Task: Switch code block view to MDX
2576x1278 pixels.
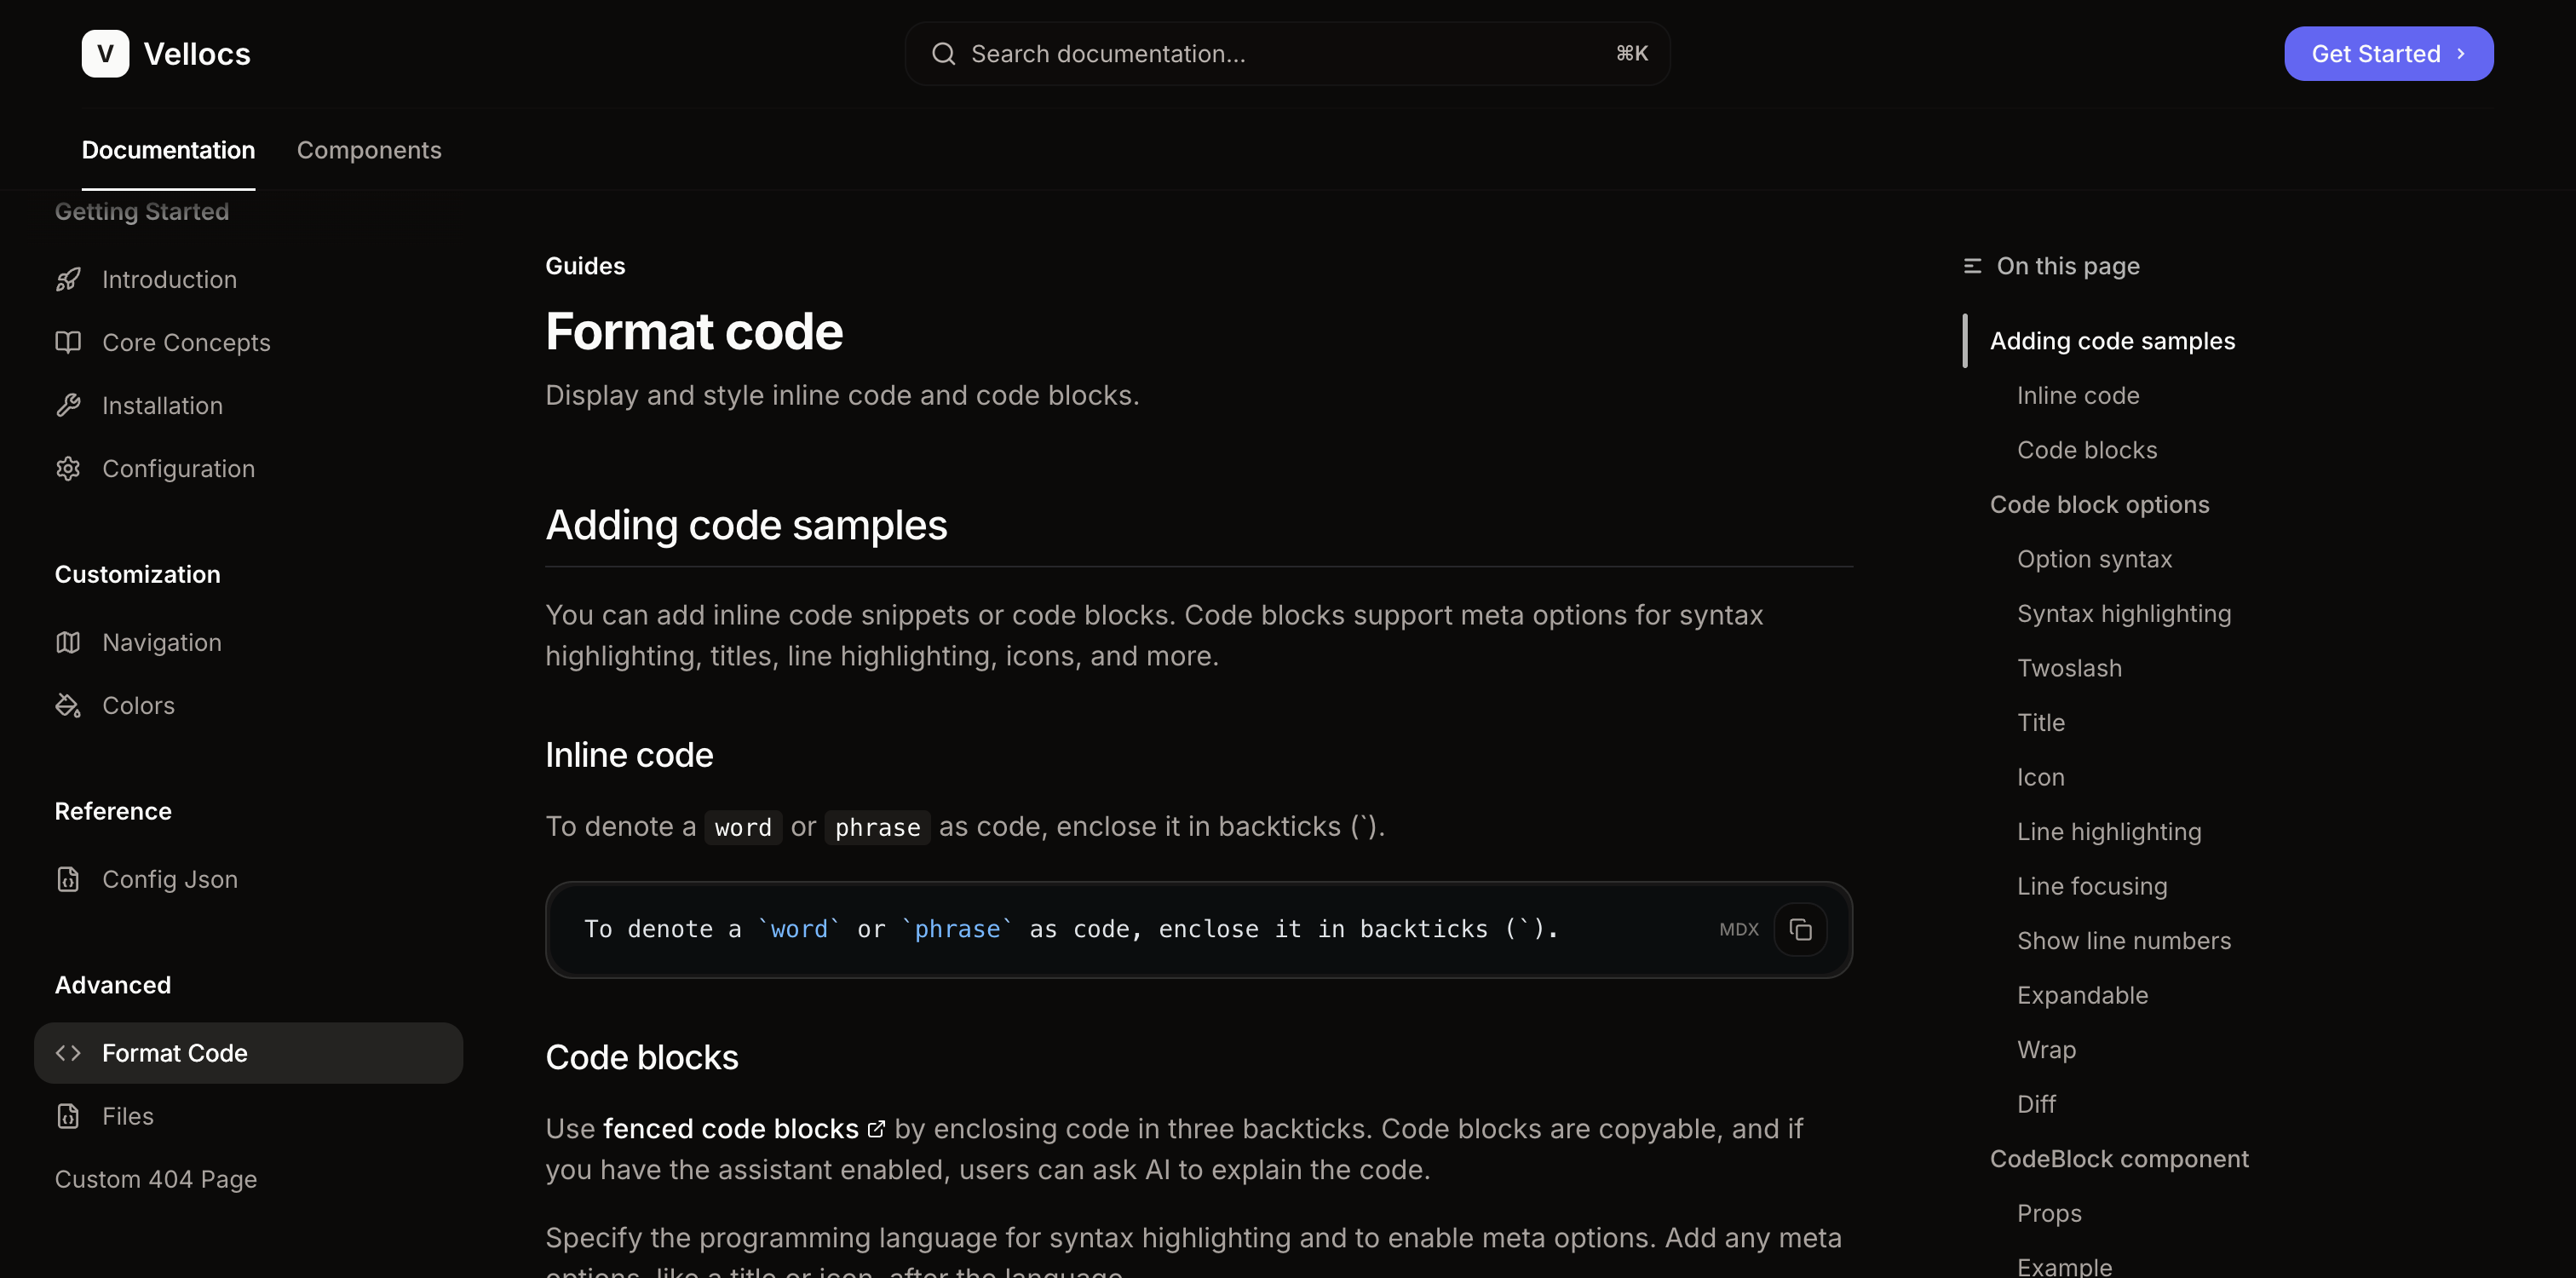Action: [x=1739, y=929]
